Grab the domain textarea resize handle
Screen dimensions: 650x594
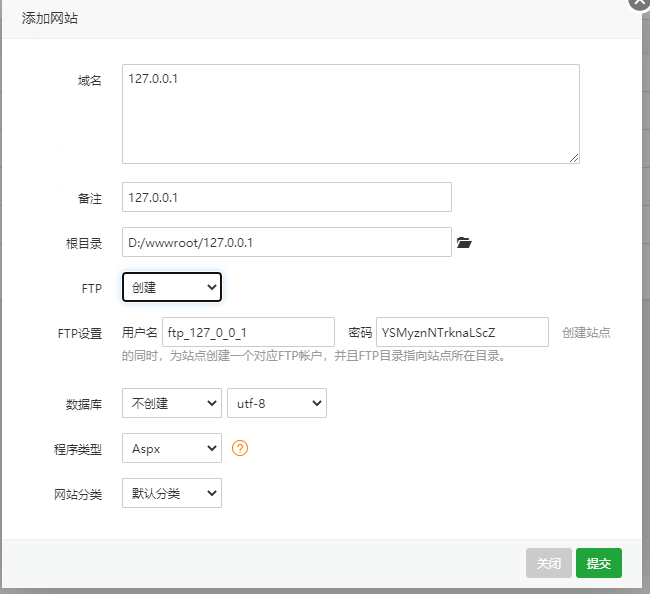574,157
